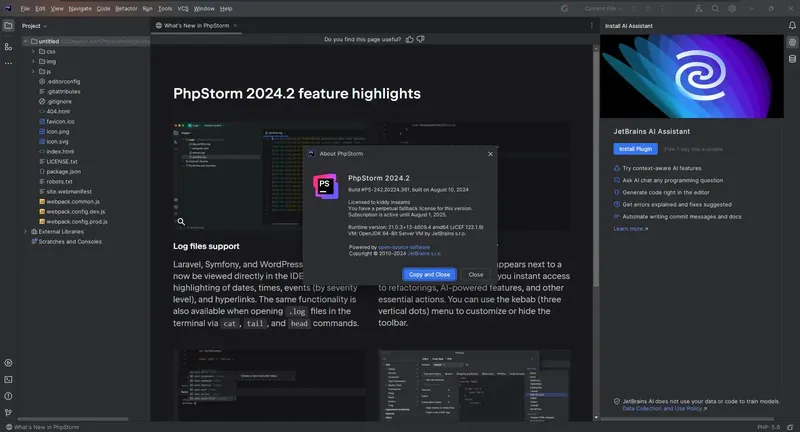Open the open-source software link
The width and height of the screenshot is (800, 432).
pyautogui.click(x=404, y=247)
